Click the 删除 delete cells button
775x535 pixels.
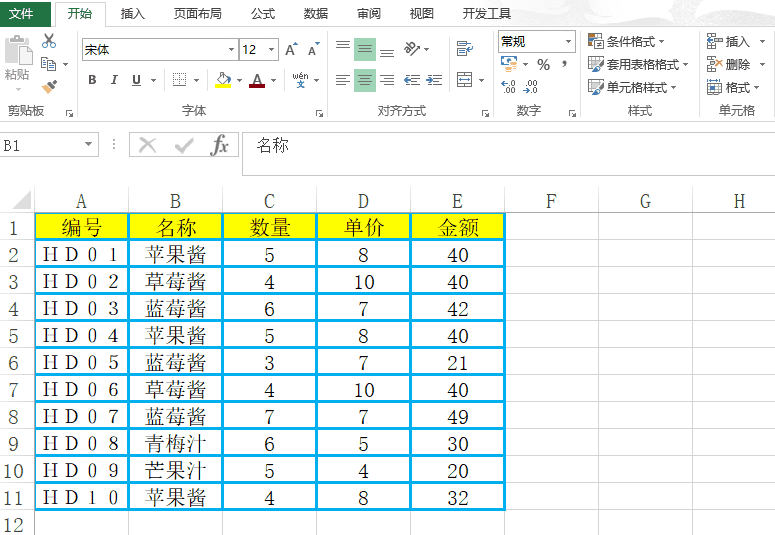(x=729, y=64)
